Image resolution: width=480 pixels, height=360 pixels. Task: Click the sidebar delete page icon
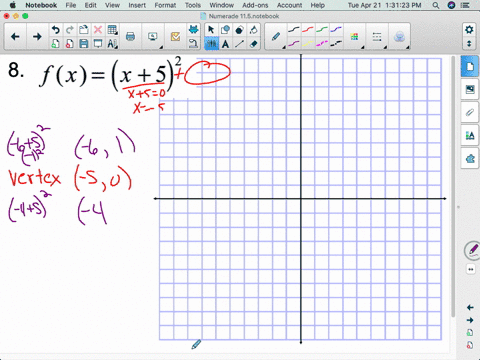point(470,345)
